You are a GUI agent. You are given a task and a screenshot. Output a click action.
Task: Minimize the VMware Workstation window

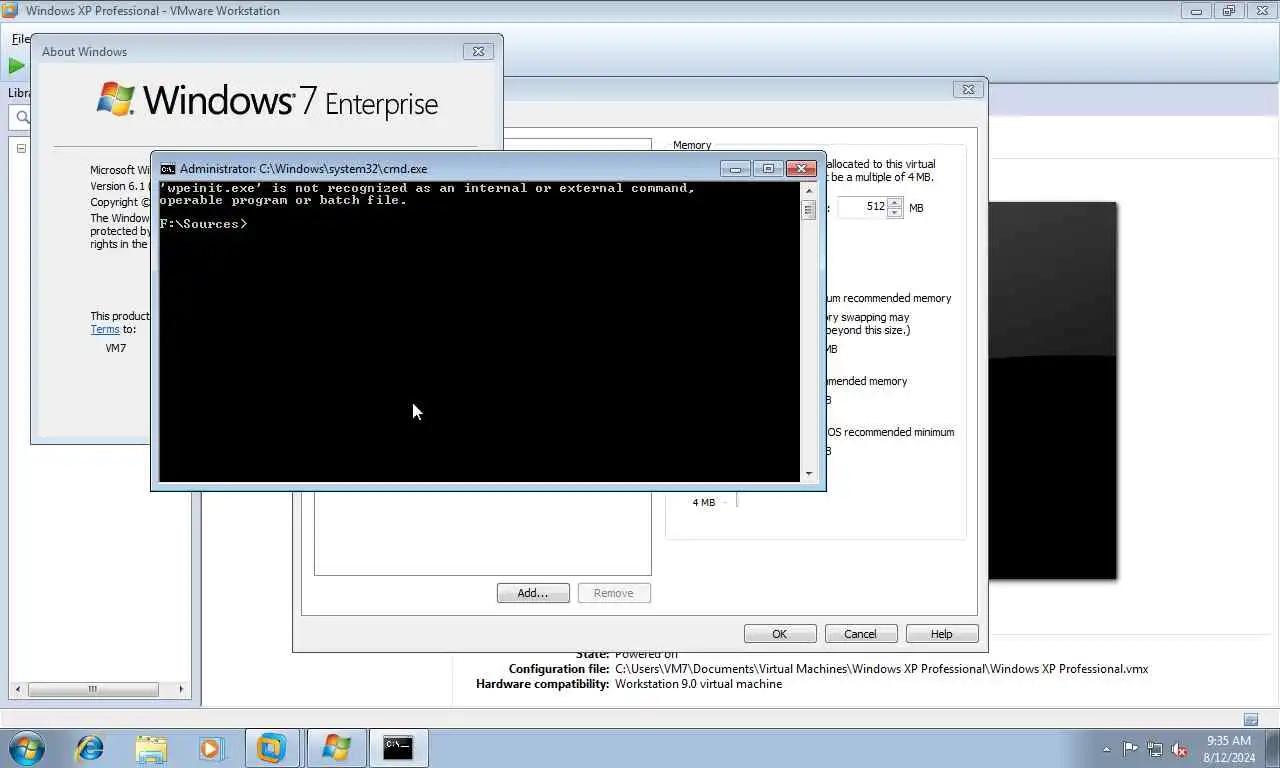click(1196, 11)
